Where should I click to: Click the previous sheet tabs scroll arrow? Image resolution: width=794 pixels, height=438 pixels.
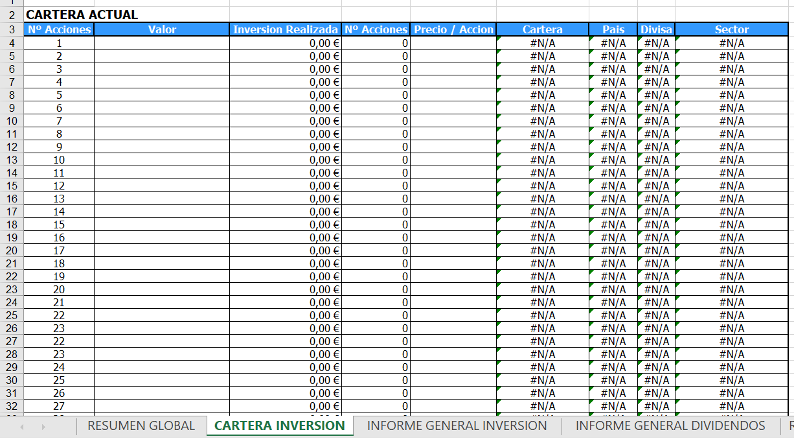[21, 426]
